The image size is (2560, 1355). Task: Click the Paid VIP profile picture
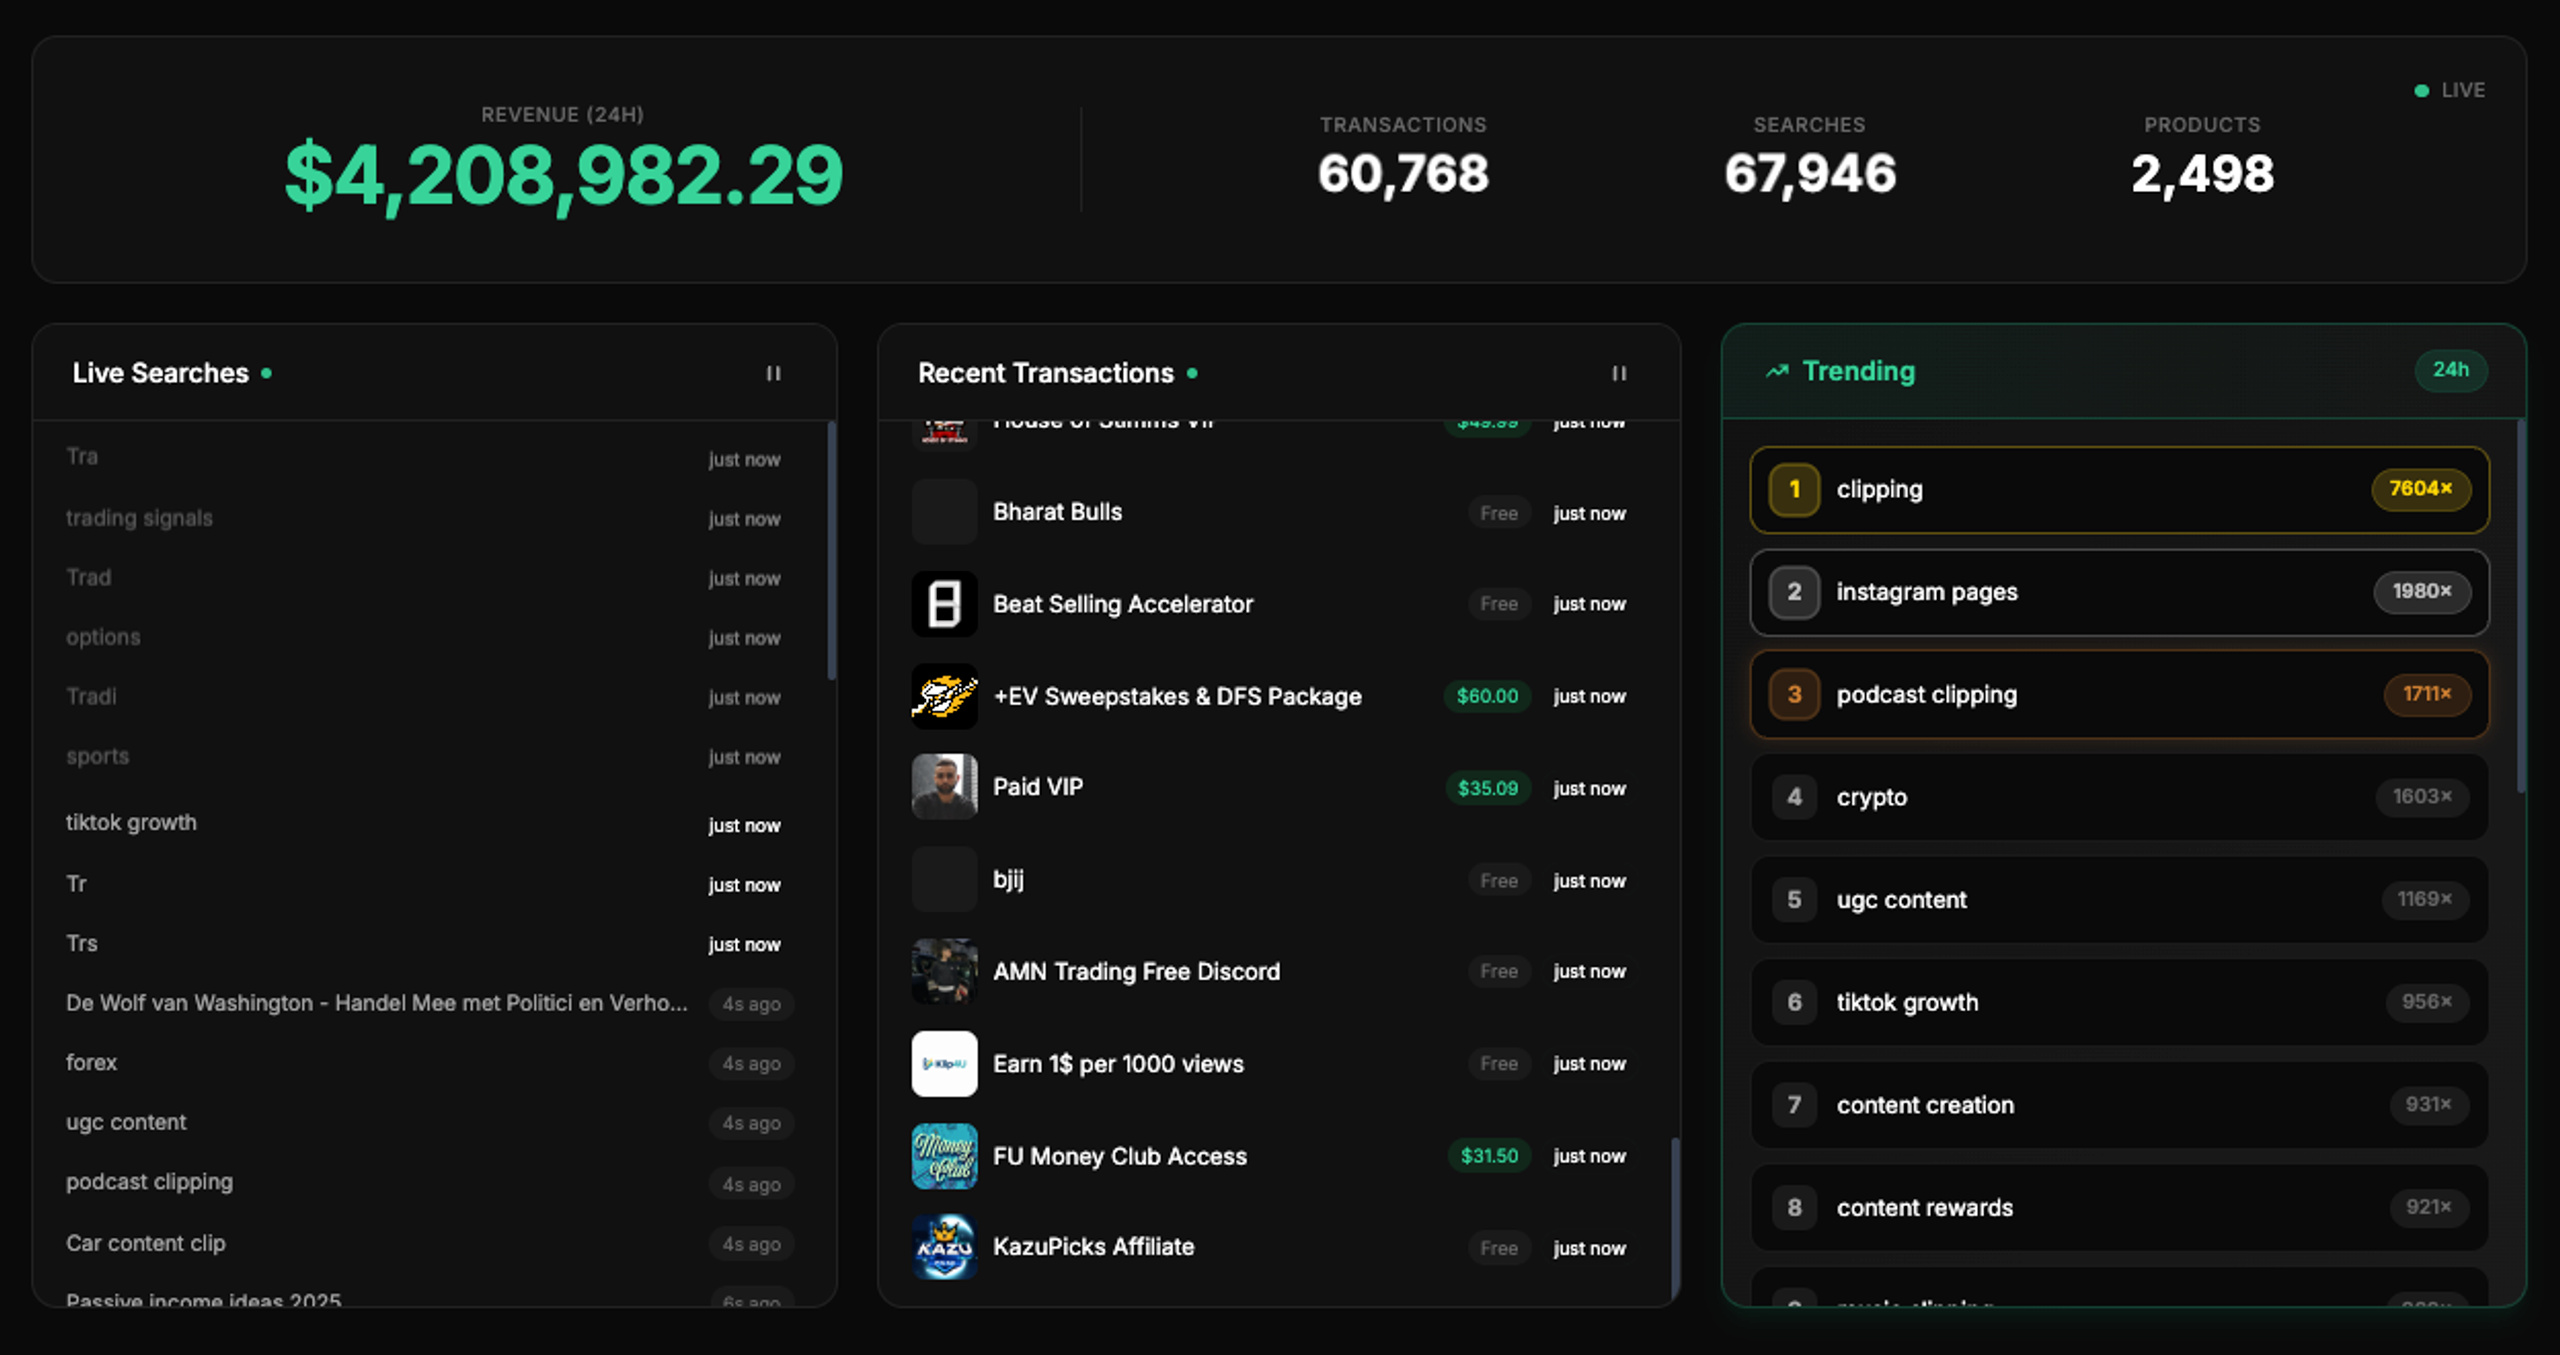(944, 787)
